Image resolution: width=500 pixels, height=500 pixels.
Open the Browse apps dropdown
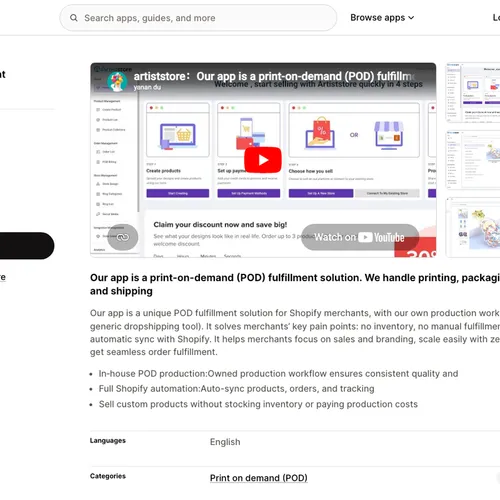coord(382,18)
